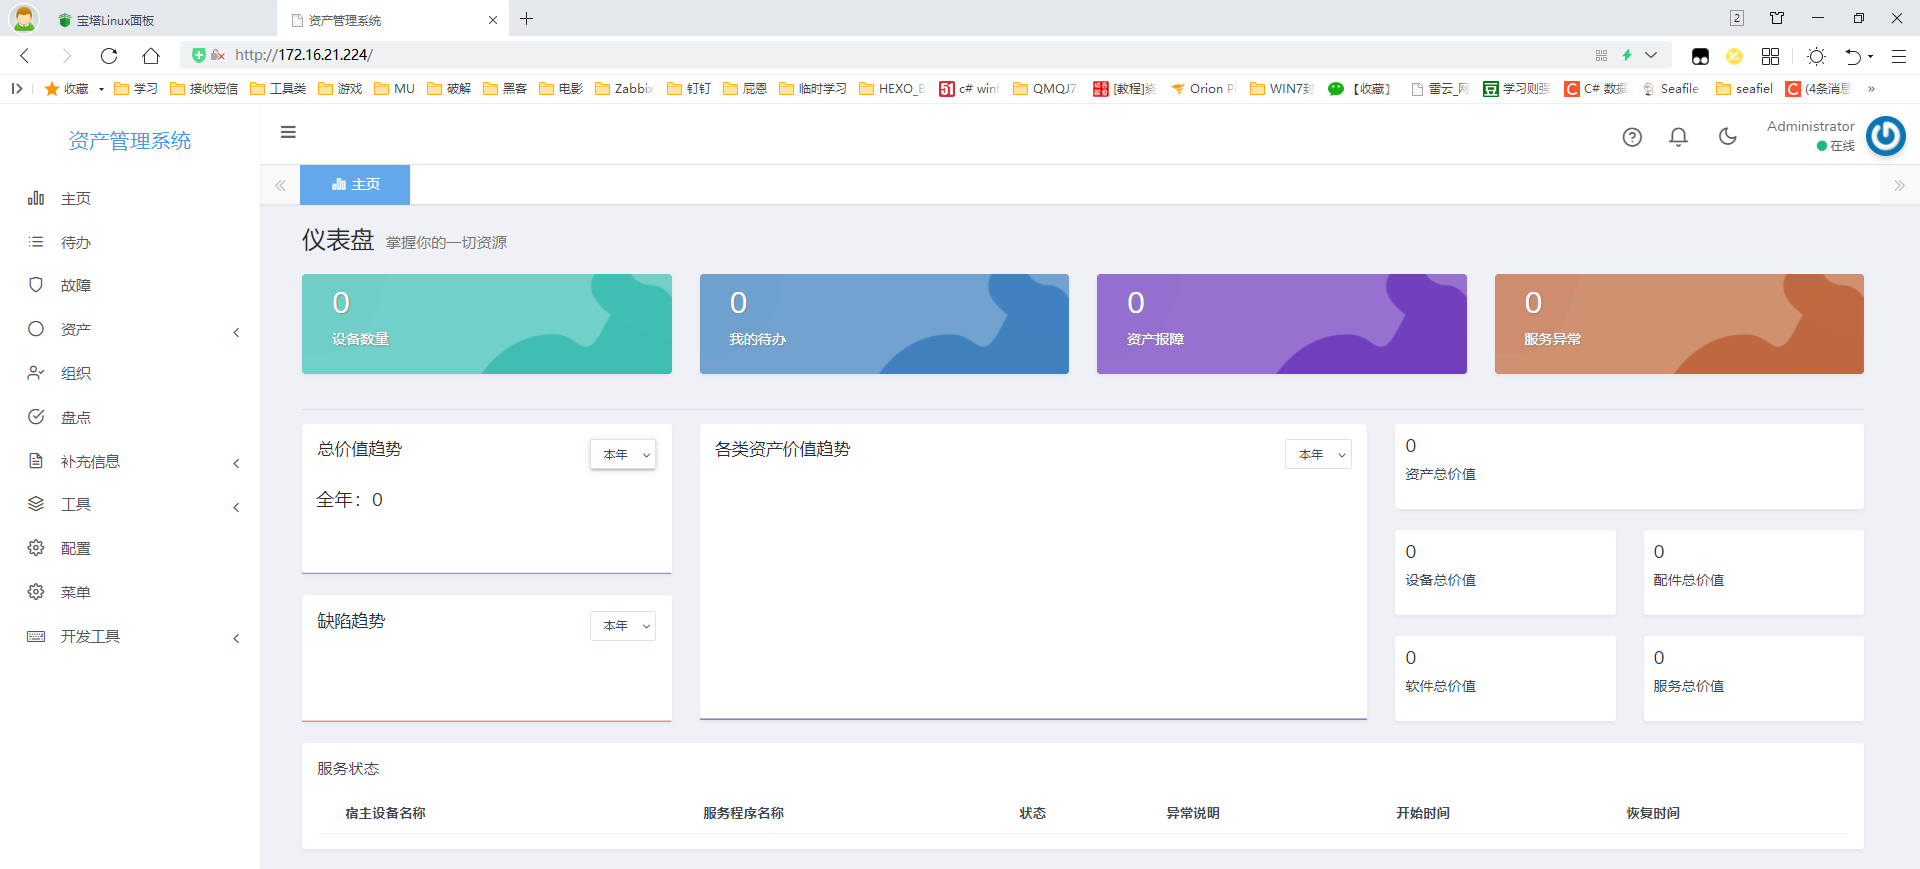1920x869 pixels.
Task: Click the shield icon beside 故障
Action: (36, 285)
